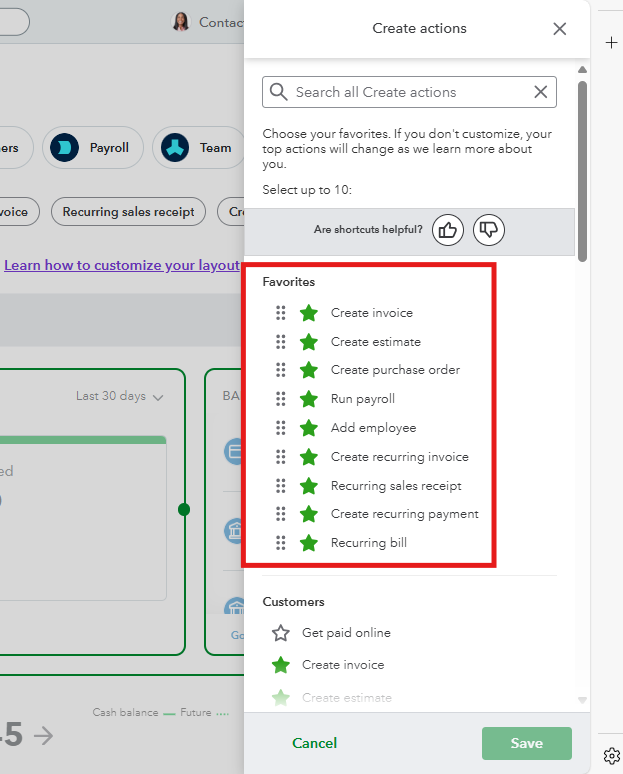Viewport: 623px width, 774px height.
Task: Grab the drag handle for Run payroll
Action: pyautogui.click(x=280, y=399)
